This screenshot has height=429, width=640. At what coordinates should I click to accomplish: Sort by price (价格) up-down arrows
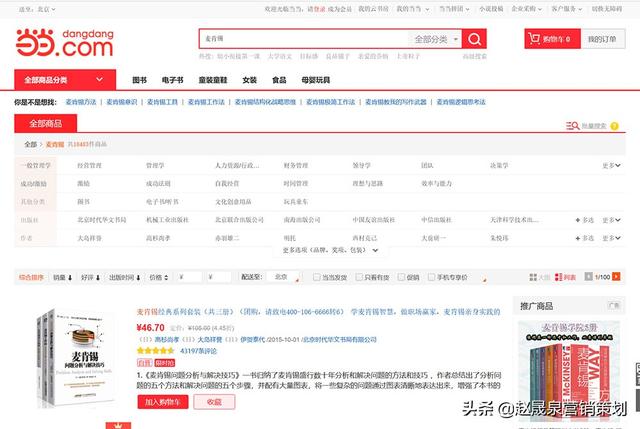point(166,278)
